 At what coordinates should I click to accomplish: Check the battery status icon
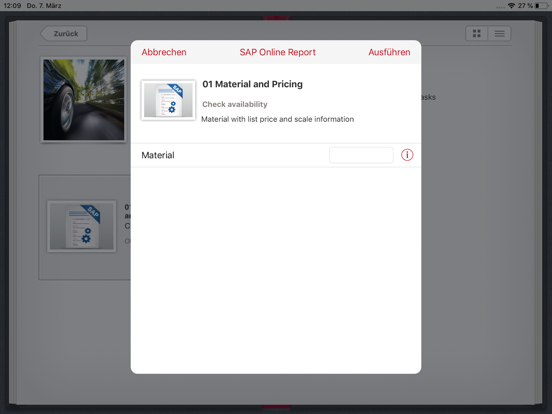541,6
